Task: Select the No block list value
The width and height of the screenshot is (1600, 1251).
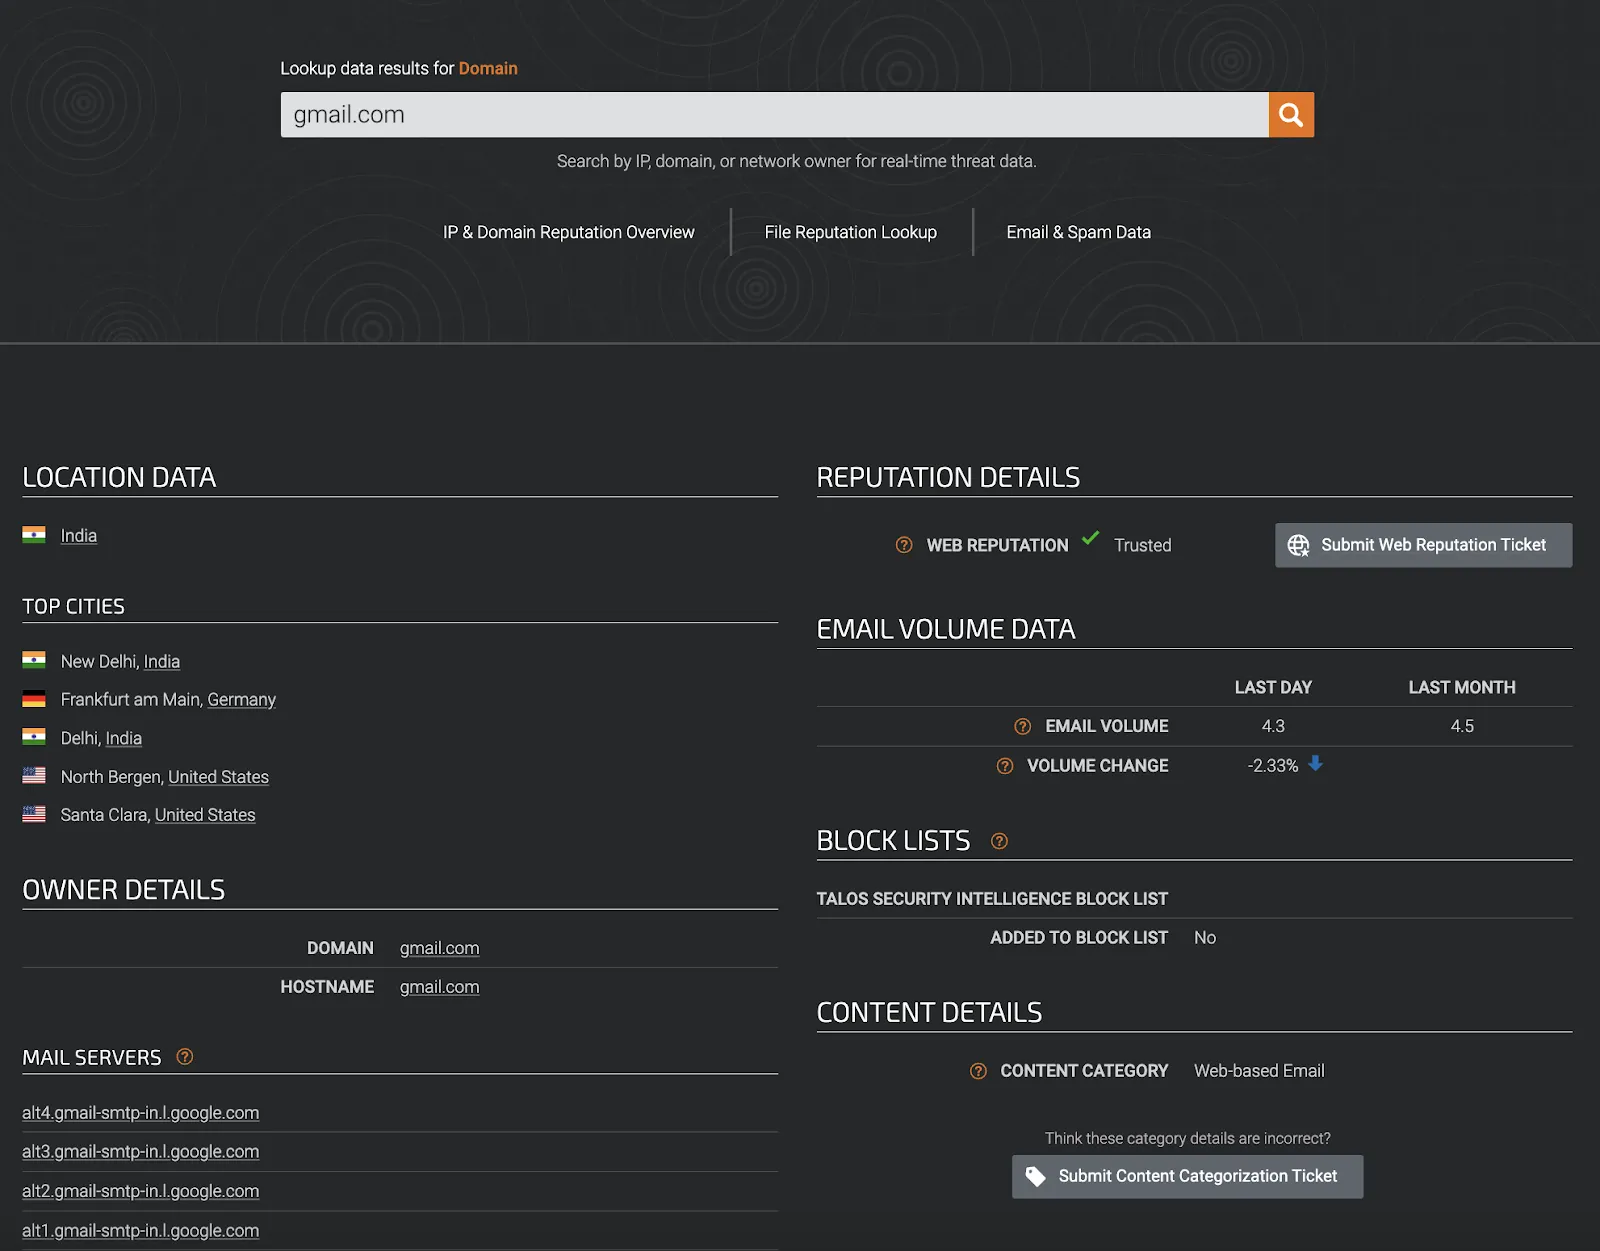Action: [1205, 938]
